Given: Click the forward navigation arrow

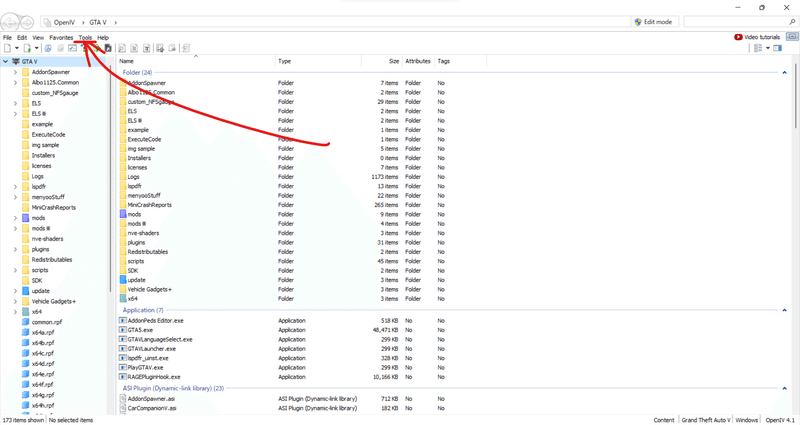Looking at the screenshot, I should (x=27, y=22).
